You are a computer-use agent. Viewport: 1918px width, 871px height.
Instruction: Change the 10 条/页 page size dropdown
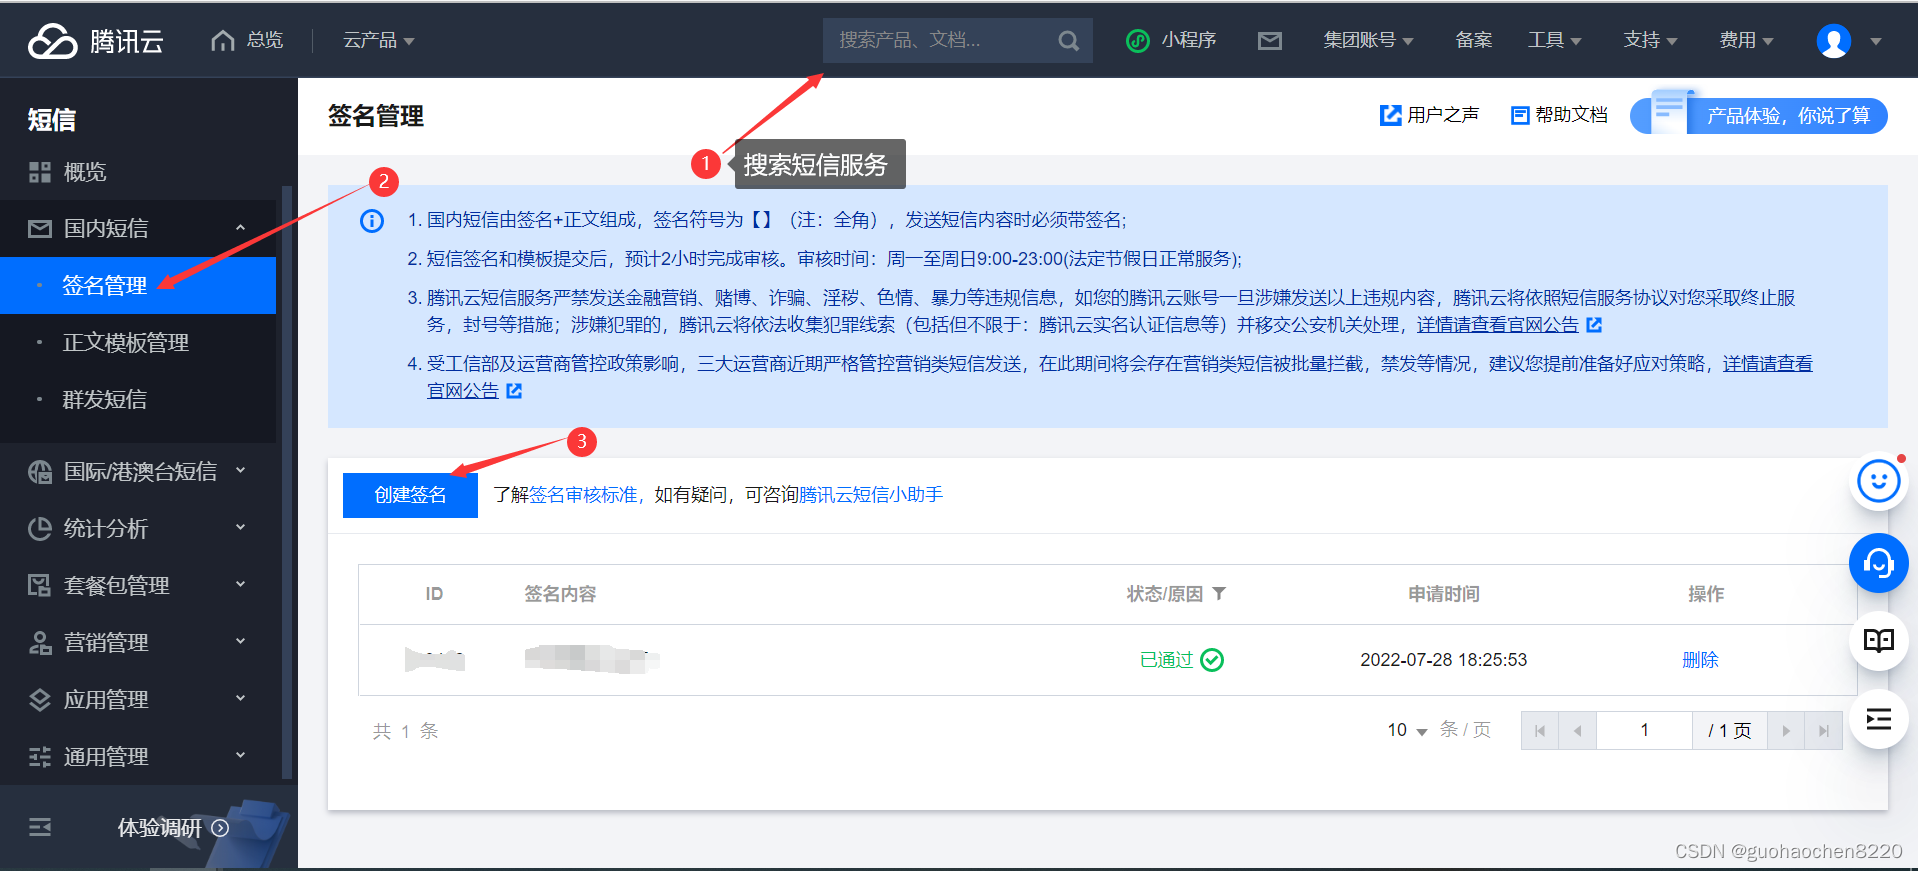click(x=1407, y=731)
